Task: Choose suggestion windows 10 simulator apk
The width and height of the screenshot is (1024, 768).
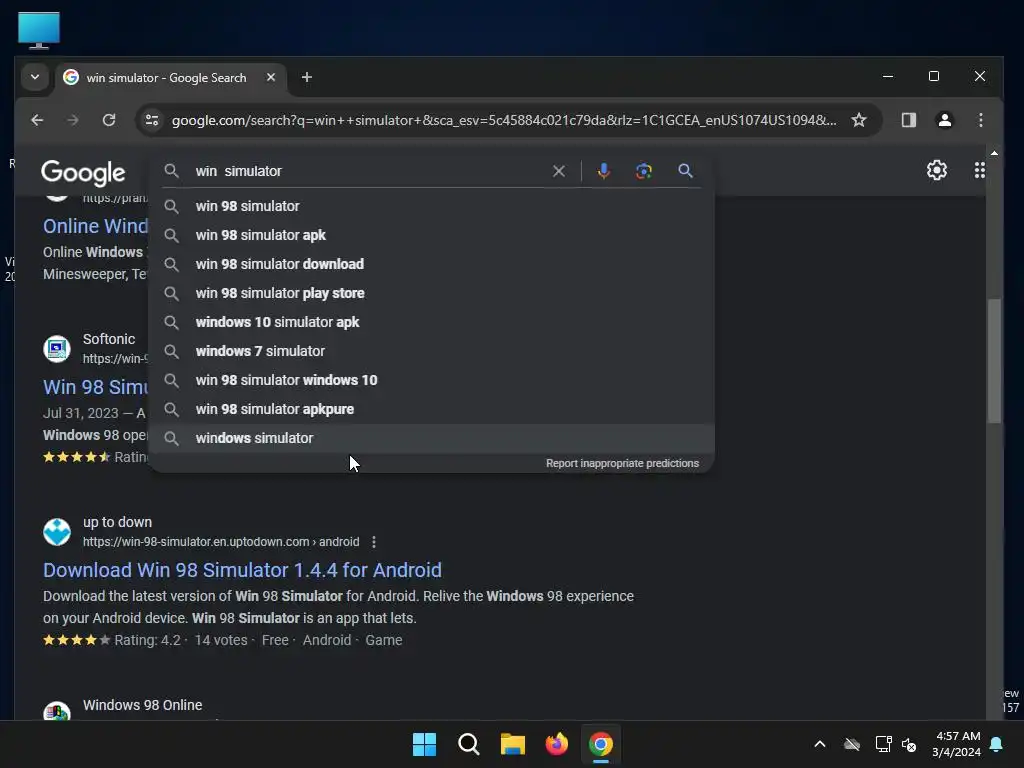Action: click(432, 322)
